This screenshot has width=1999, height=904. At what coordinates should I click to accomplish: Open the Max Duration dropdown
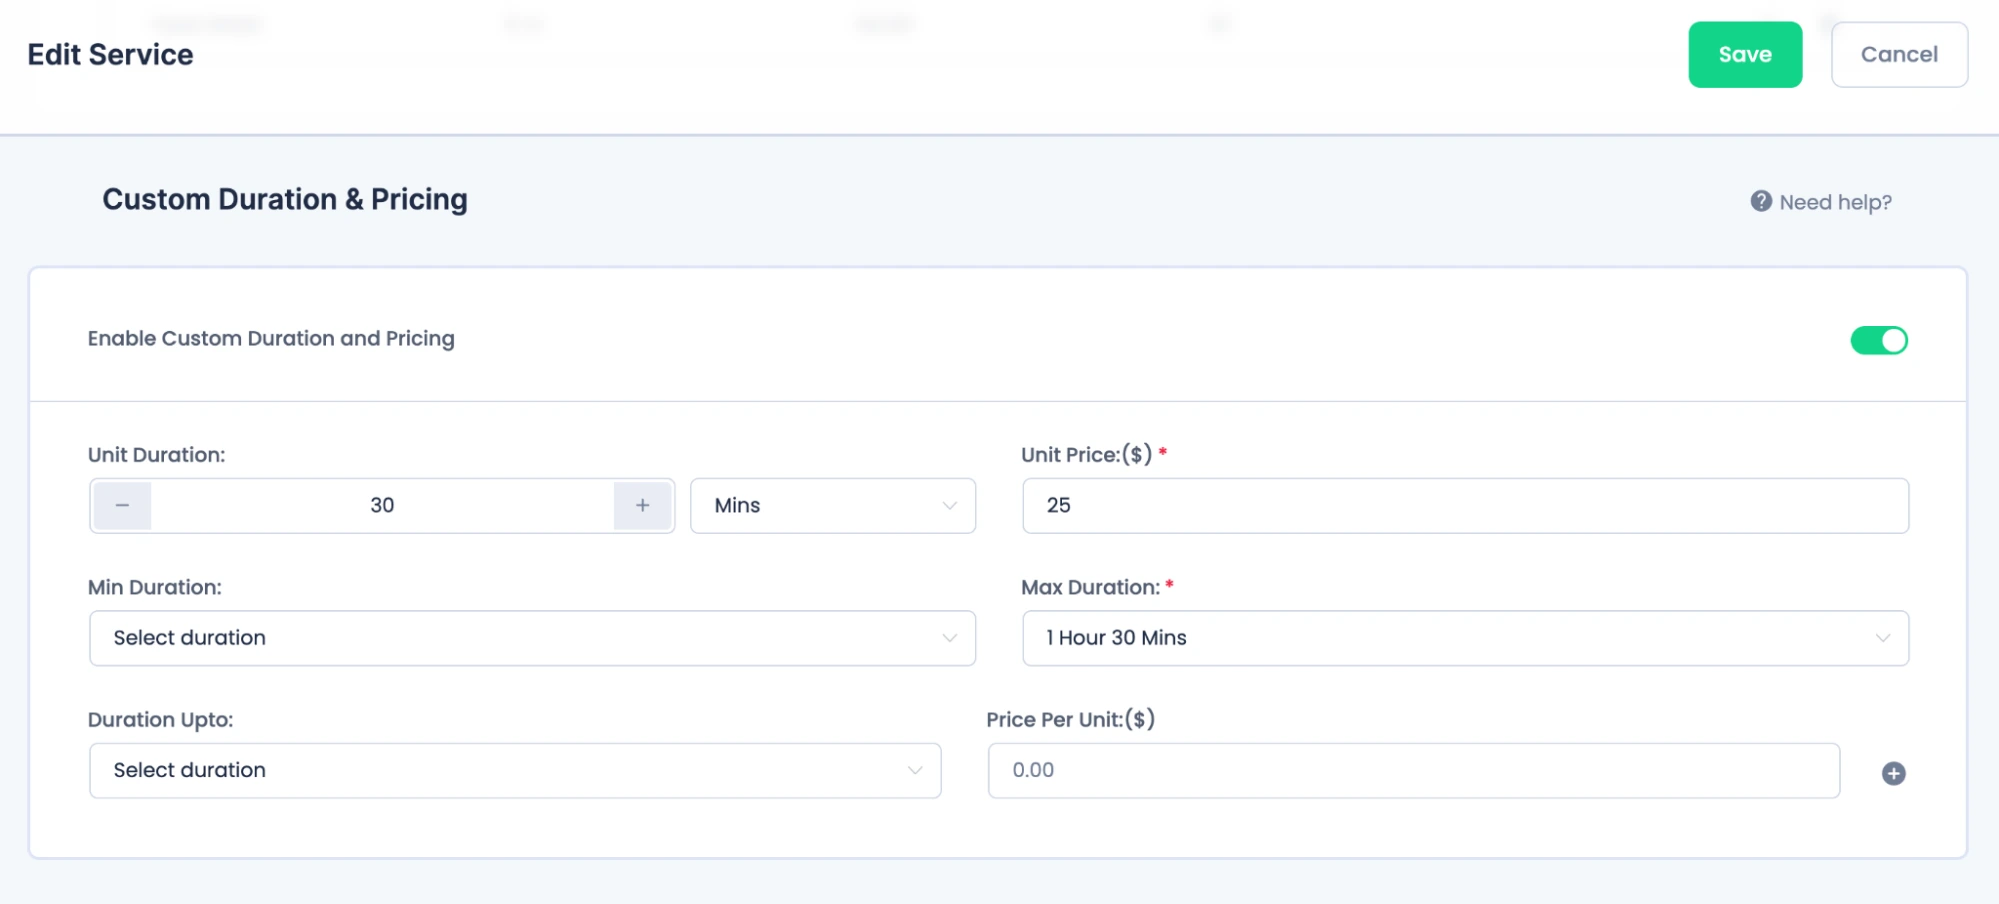coord(1465,638)
